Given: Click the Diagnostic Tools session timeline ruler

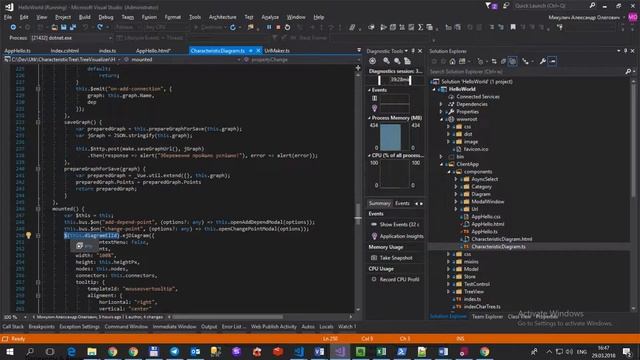Looking at the screenshot, I should pos(394,80).
